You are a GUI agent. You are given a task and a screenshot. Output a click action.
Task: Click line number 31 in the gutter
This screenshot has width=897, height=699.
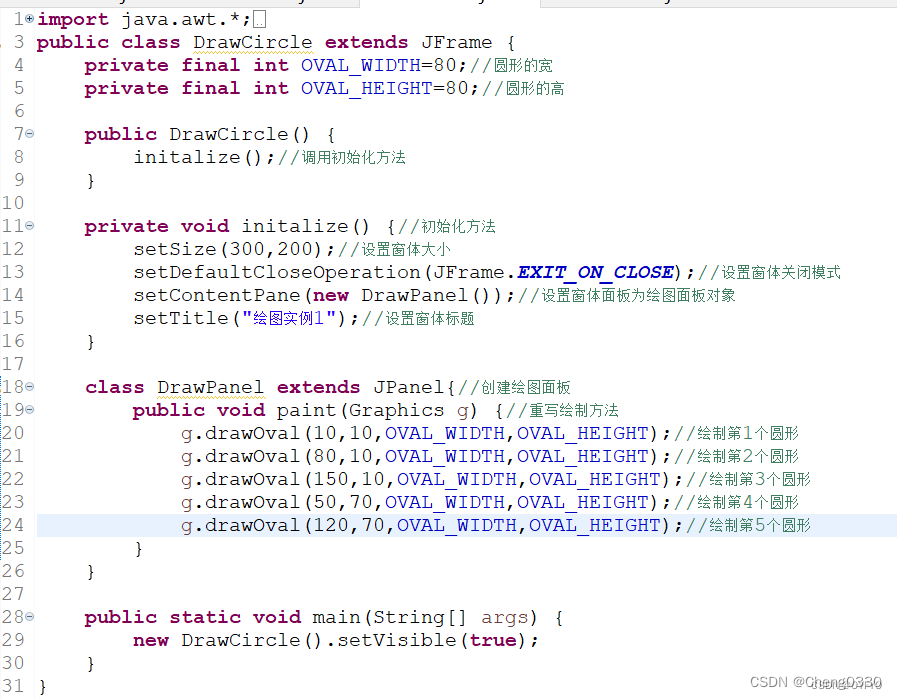13,686
